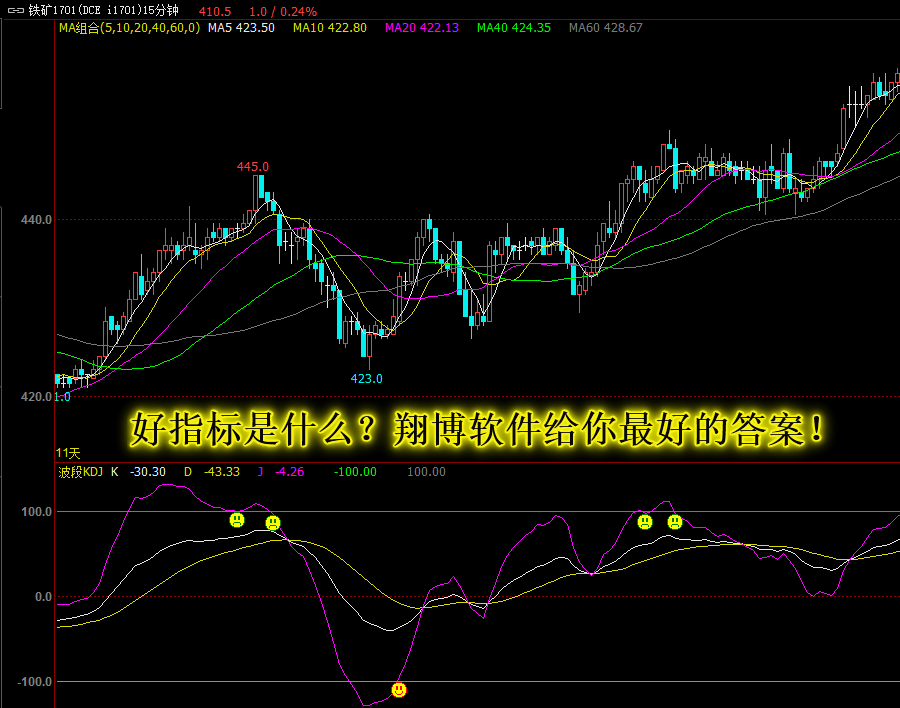Viewport: 900px width, 708px height.
Task: Click the 100.0 KDJ axis label
Action: (x=36, y=512)
